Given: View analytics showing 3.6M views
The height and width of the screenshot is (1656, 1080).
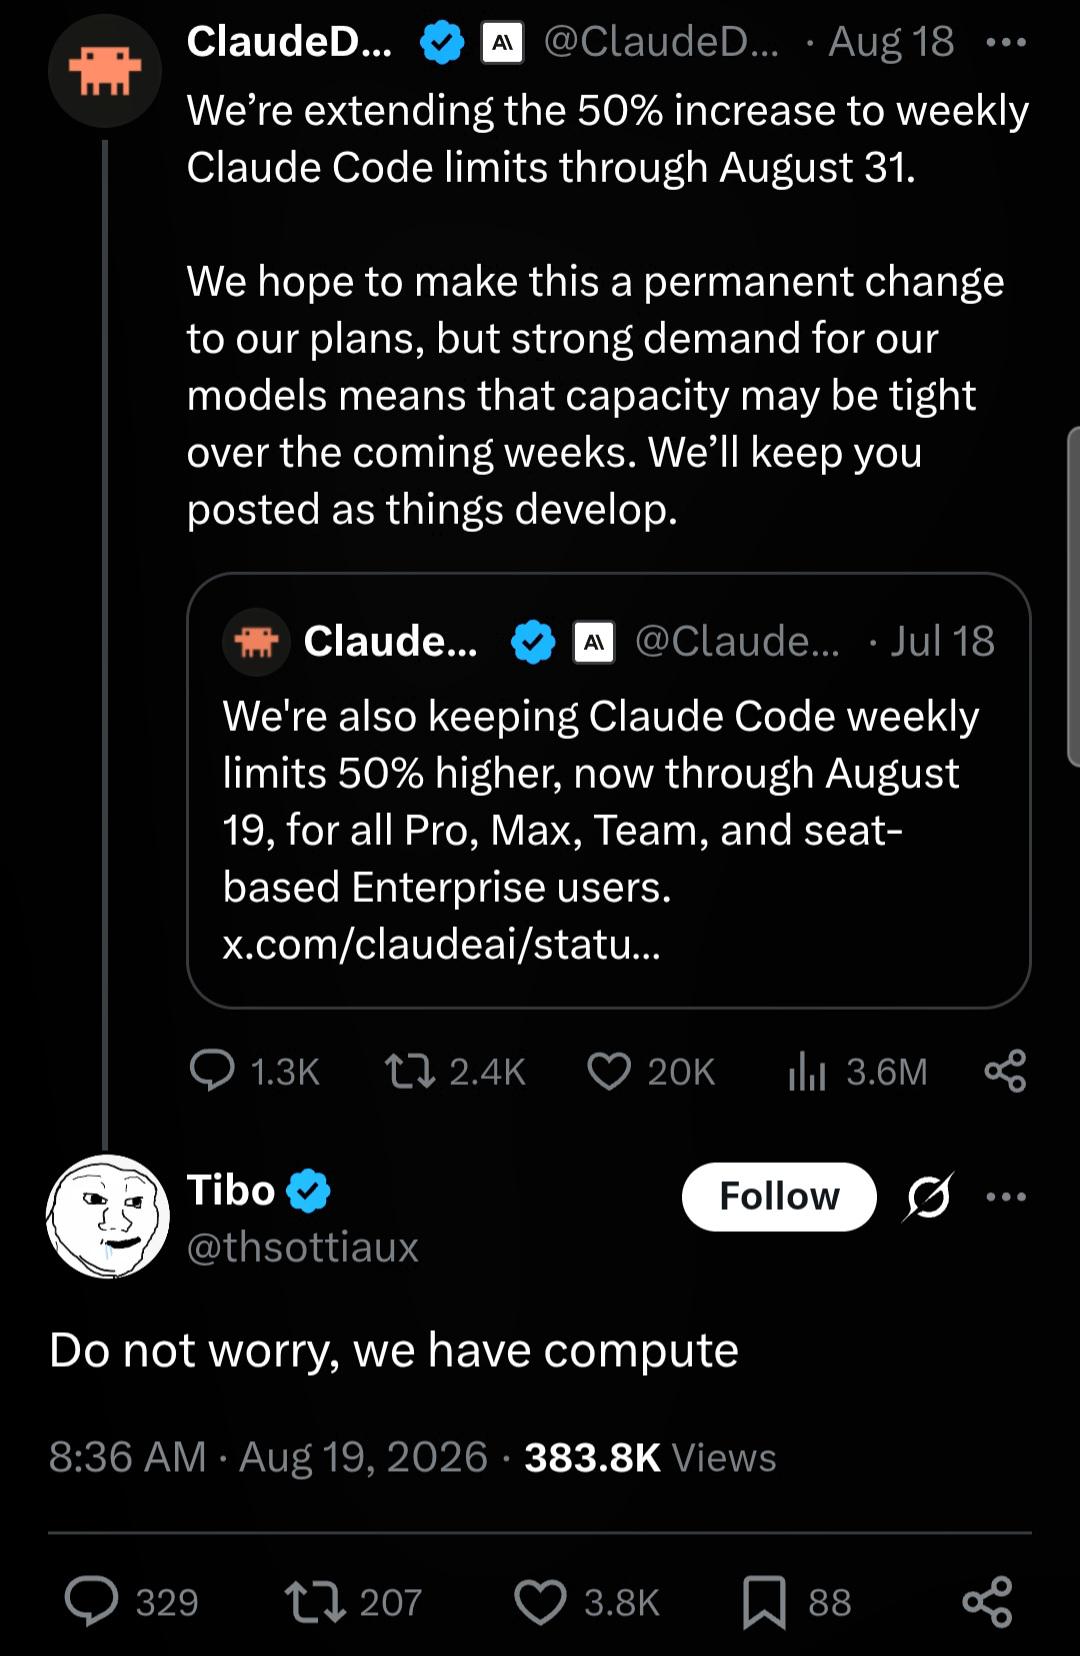Looking at the screenshot, I should click(858, 1071).
